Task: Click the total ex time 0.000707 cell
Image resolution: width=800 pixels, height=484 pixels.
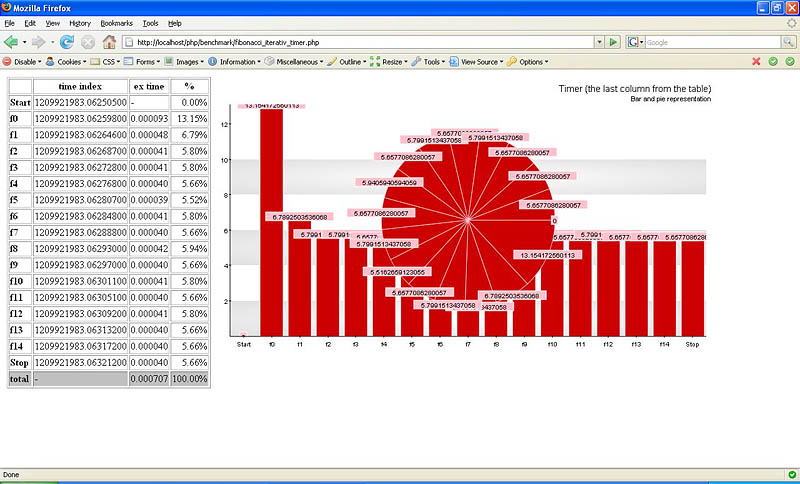Action: click(149, 379)
